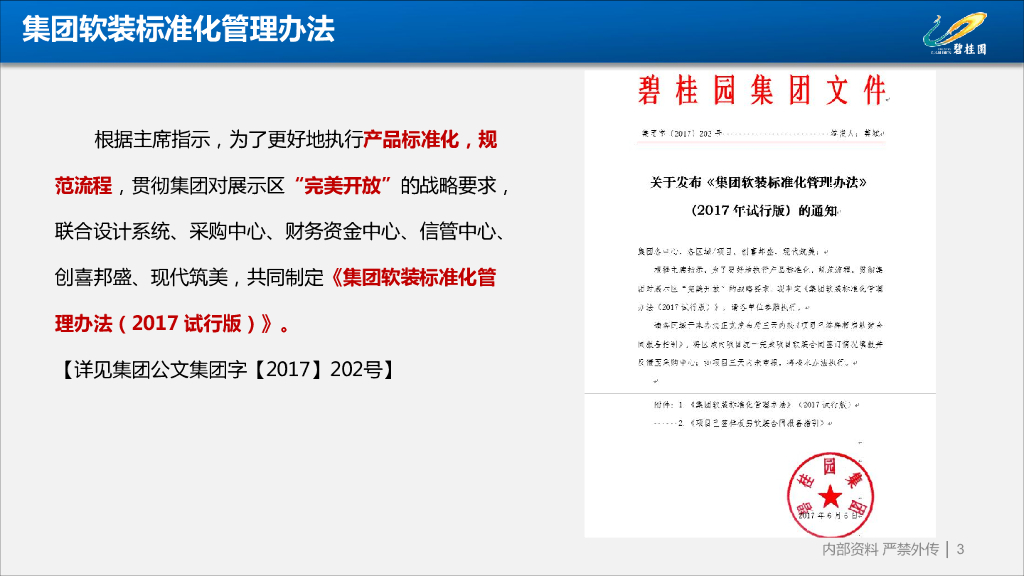Click the text 根据主席指示，为了更好地执行
Viewport: 1024px width, 576px height.
point(228,139)
